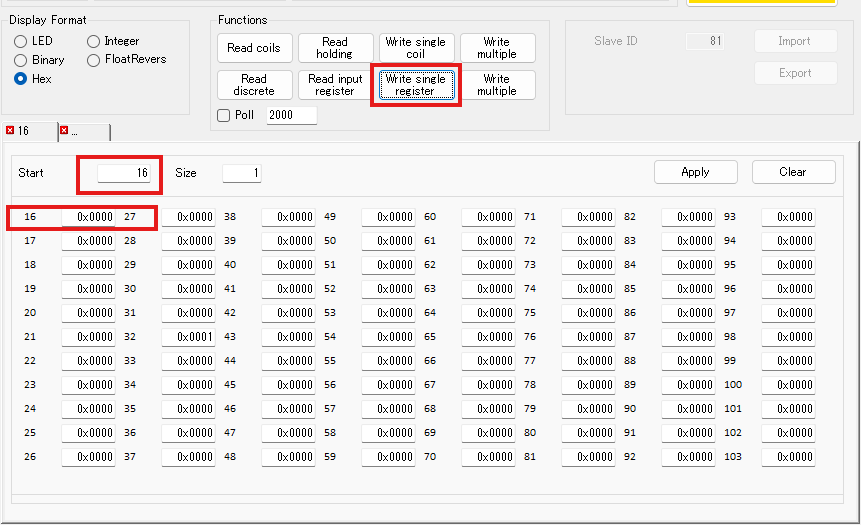
Task: Click register 32 field showing 0x0001
Action: [188, 337]
